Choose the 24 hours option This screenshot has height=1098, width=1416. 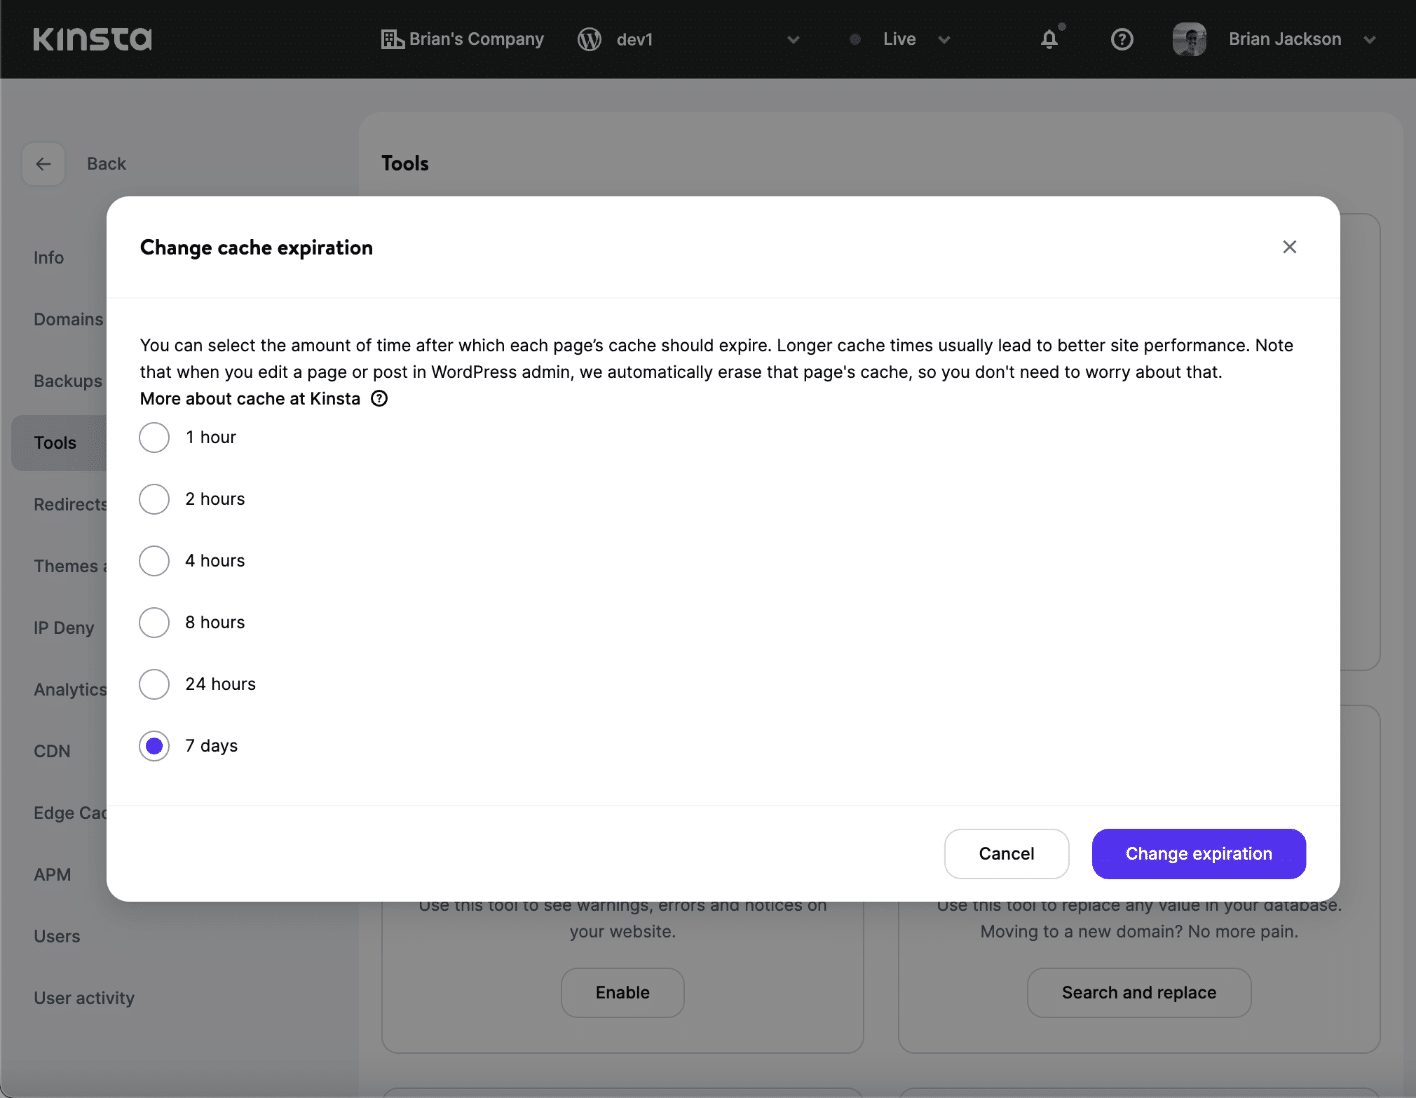pyautogui.click(x=154, y=684)
